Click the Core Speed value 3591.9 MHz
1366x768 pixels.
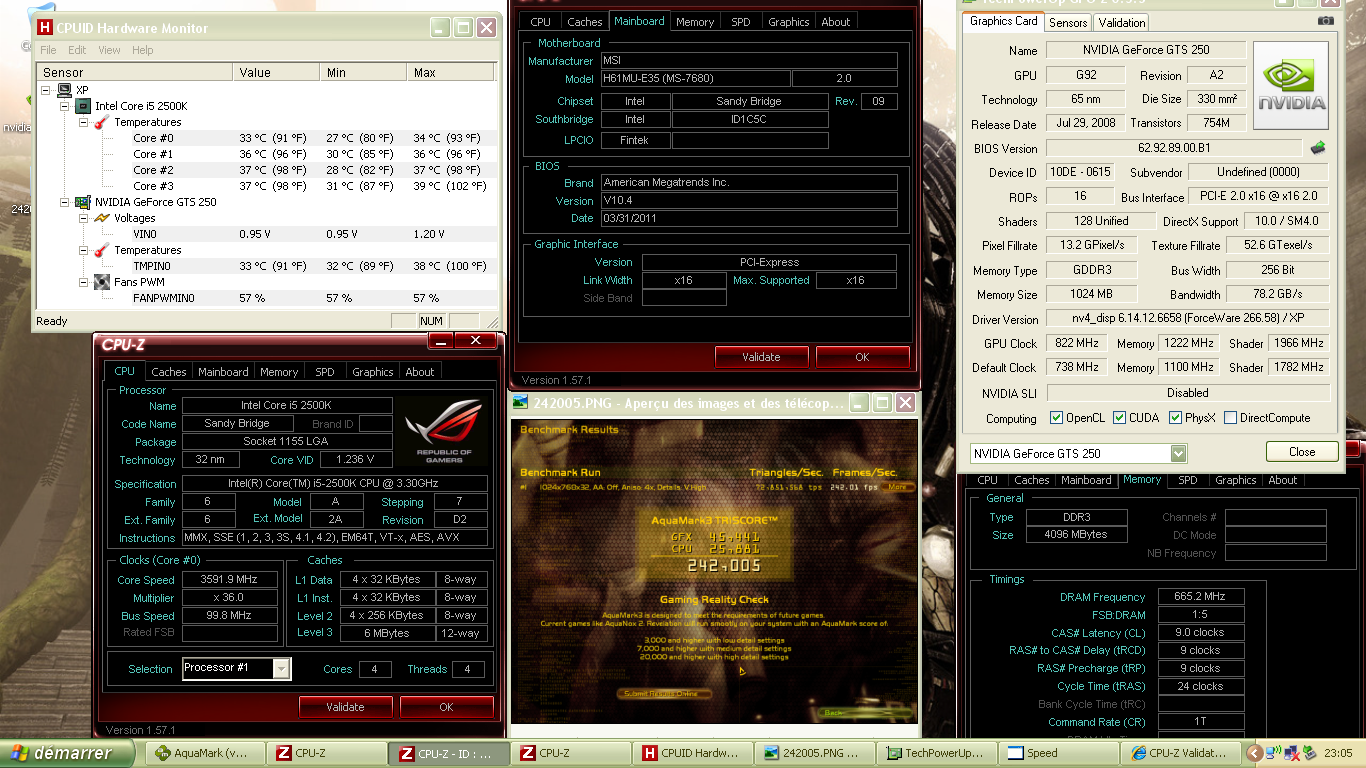coord(229,579)
